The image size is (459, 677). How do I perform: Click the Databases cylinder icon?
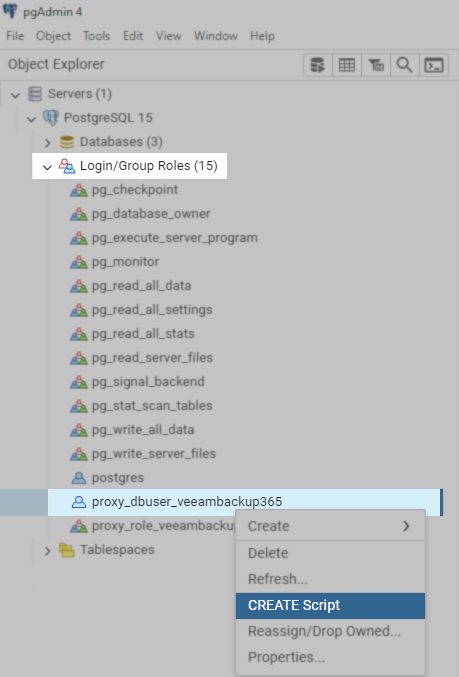tap(66, 142)
